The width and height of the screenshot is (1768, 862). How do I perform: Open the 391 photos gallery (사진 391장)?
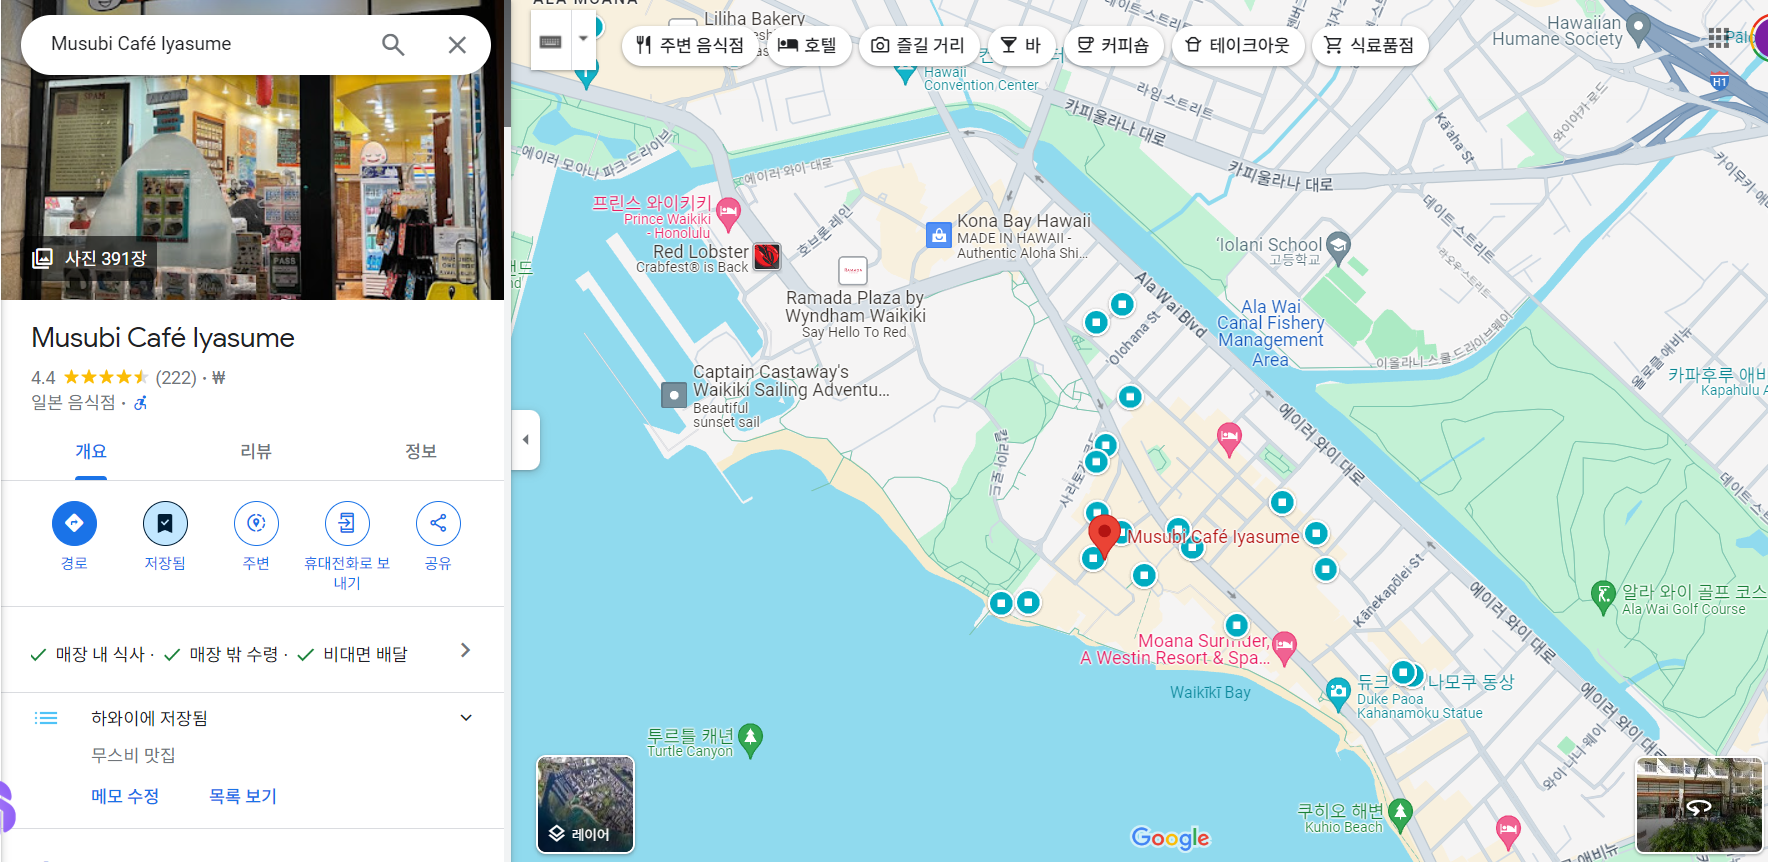coord(90,258)
